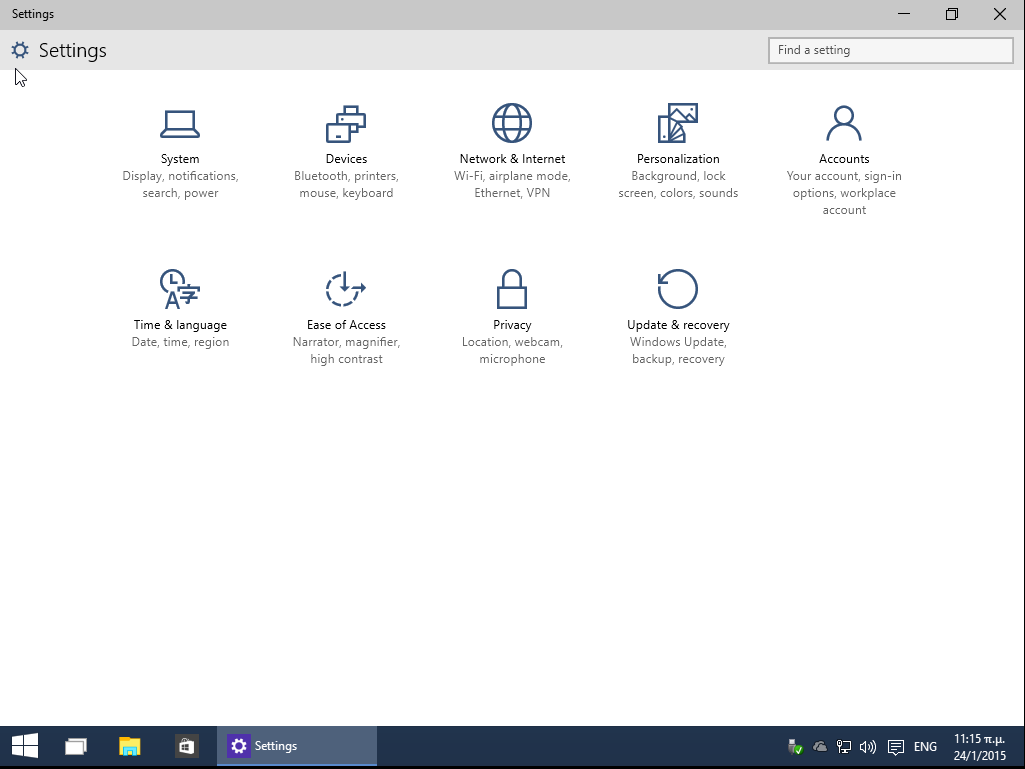
Task: Open the Store app on taskbar
Action: click(x=186, y=745)
